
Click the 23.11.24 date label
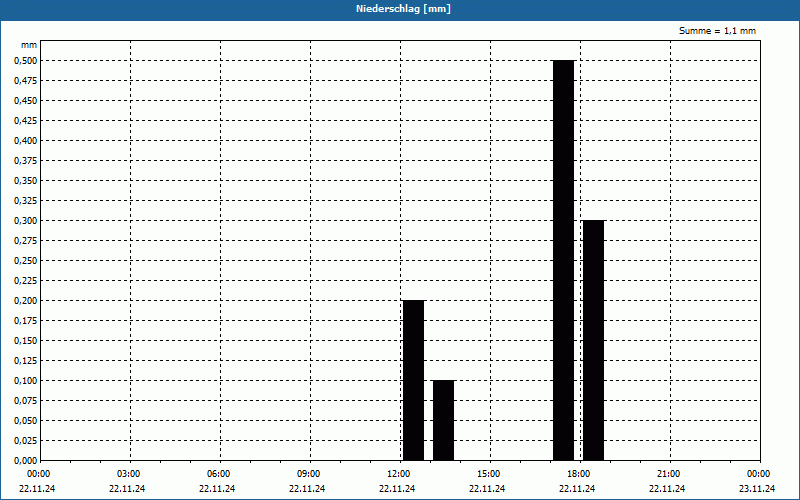point(757,489)
